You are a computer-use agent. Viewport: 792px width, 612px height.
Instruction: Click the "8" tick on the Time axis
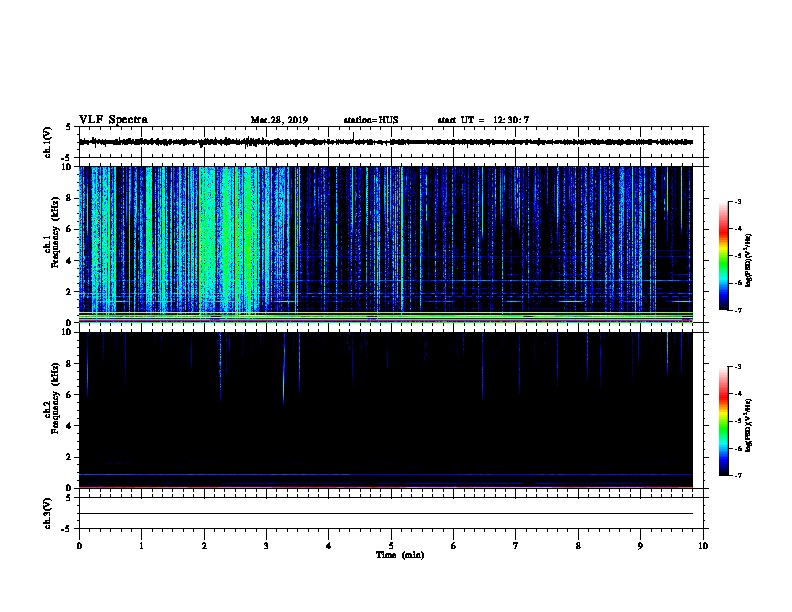[578, 545]
